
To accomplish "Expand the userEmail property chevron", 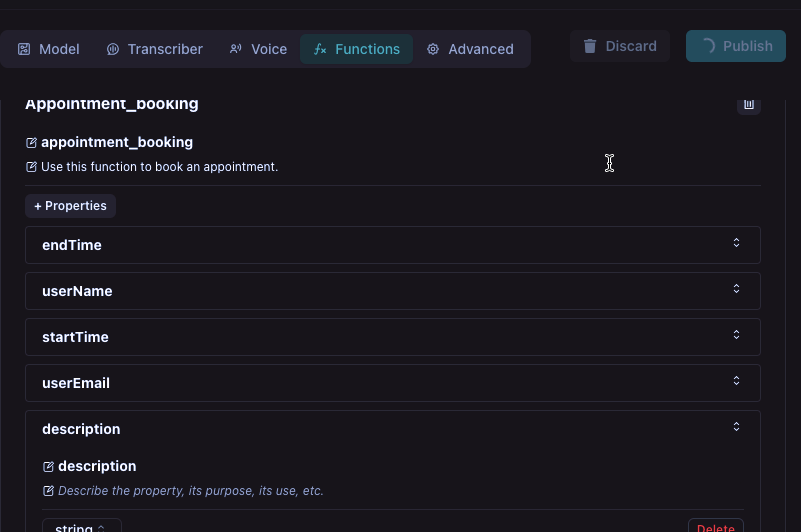I will 736,381.
